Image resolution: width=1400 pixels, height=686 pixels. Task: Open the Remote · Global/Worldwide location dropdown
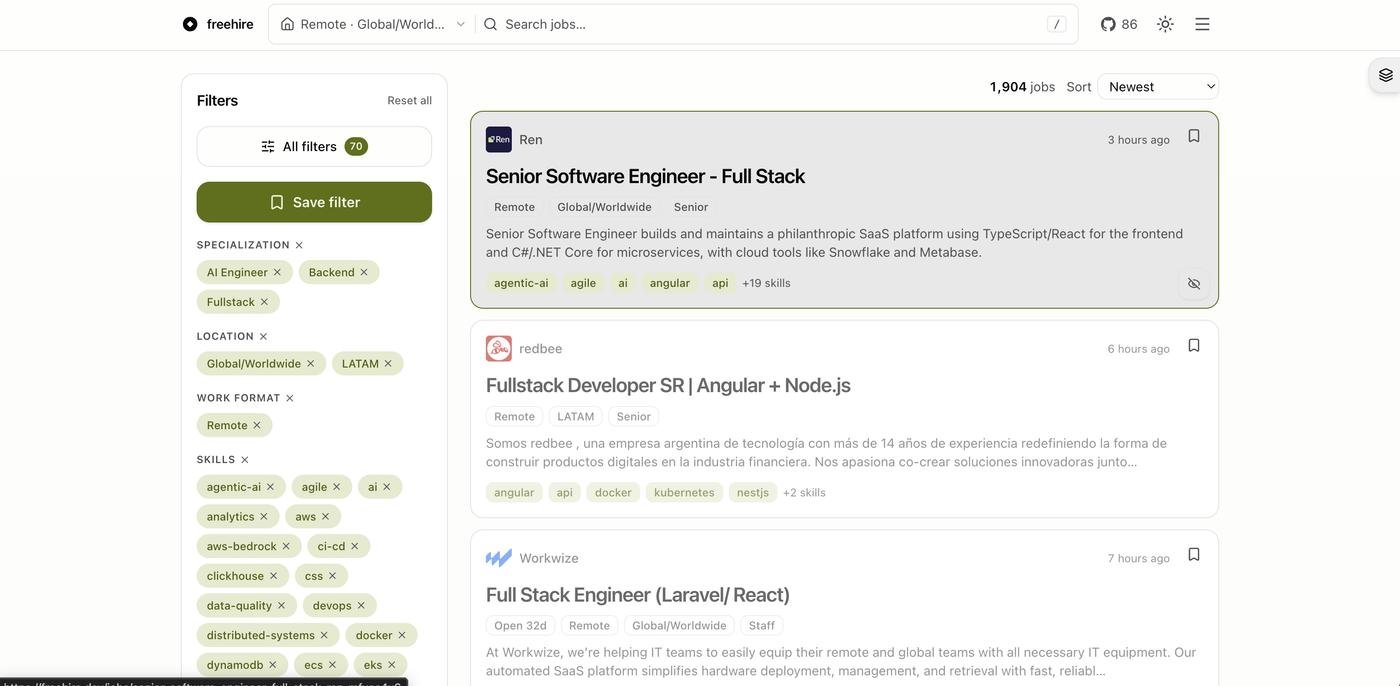[372, 24]
